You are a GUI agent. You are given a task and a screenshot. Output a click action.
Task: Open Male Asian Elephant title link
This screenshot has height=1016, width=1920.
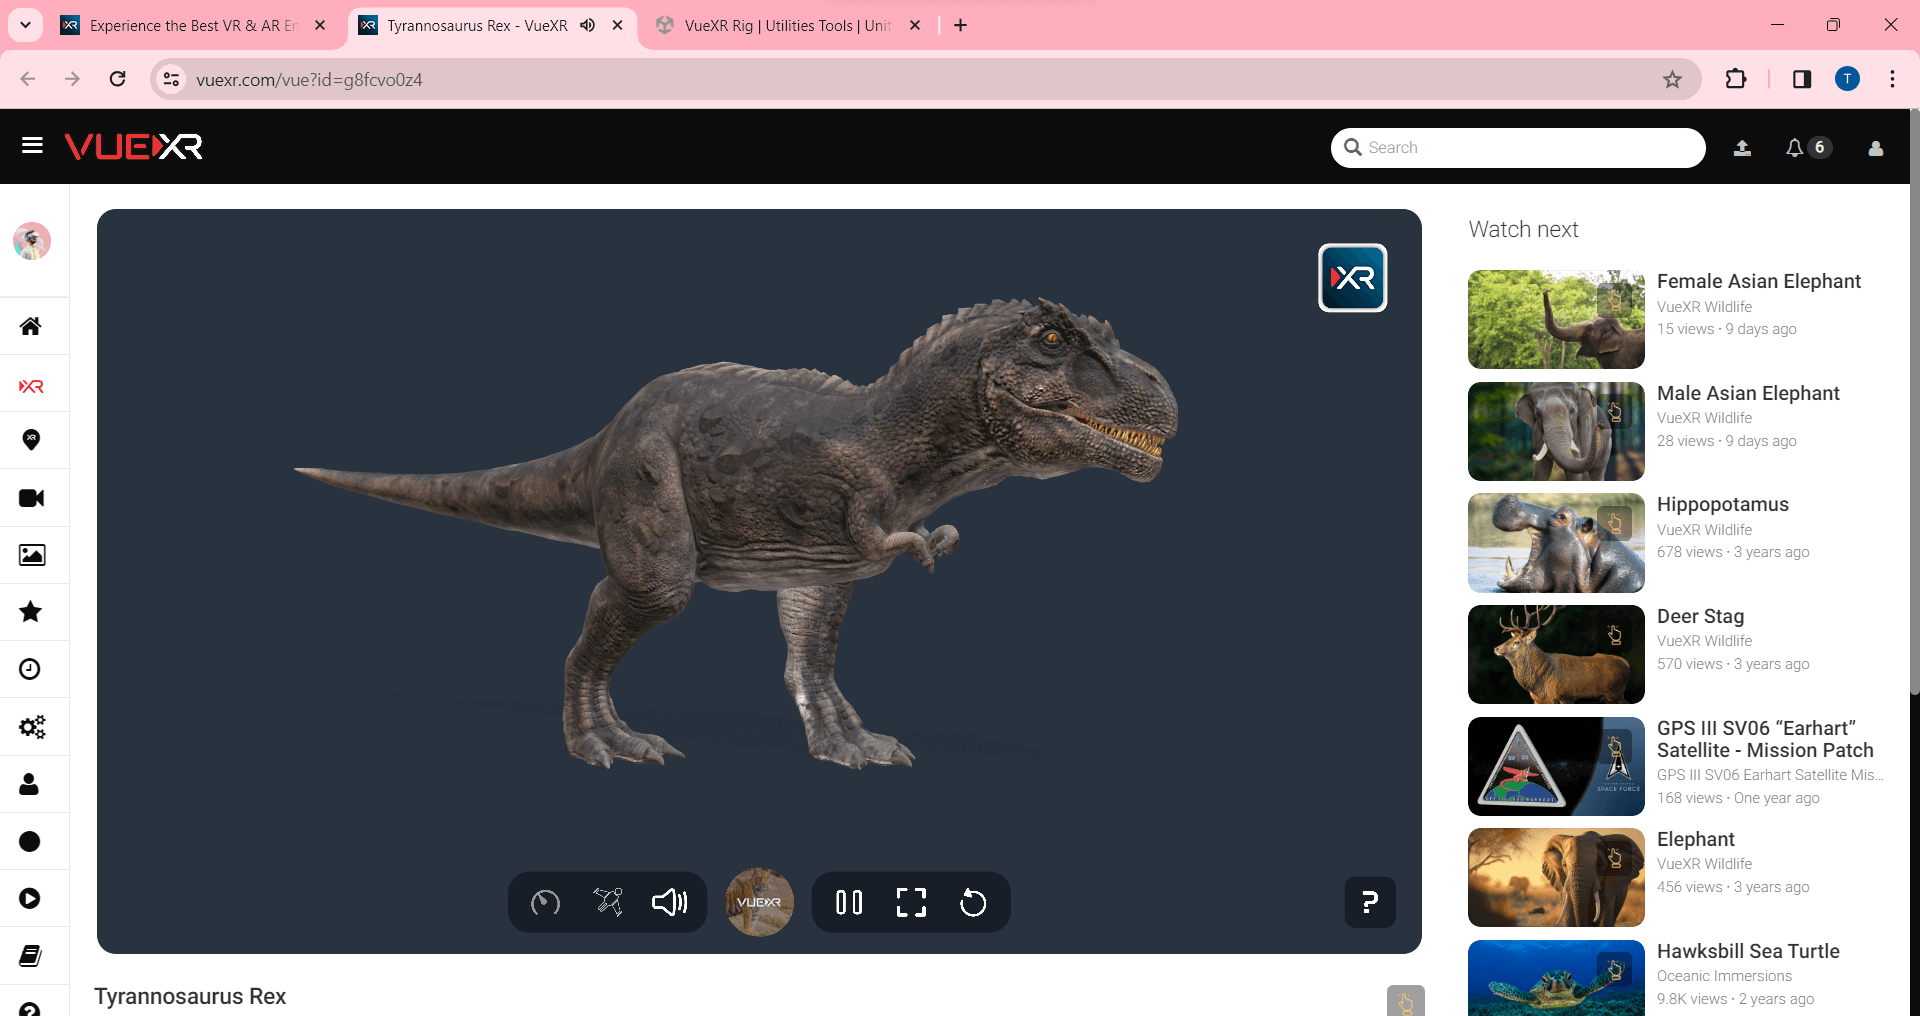1748,393
